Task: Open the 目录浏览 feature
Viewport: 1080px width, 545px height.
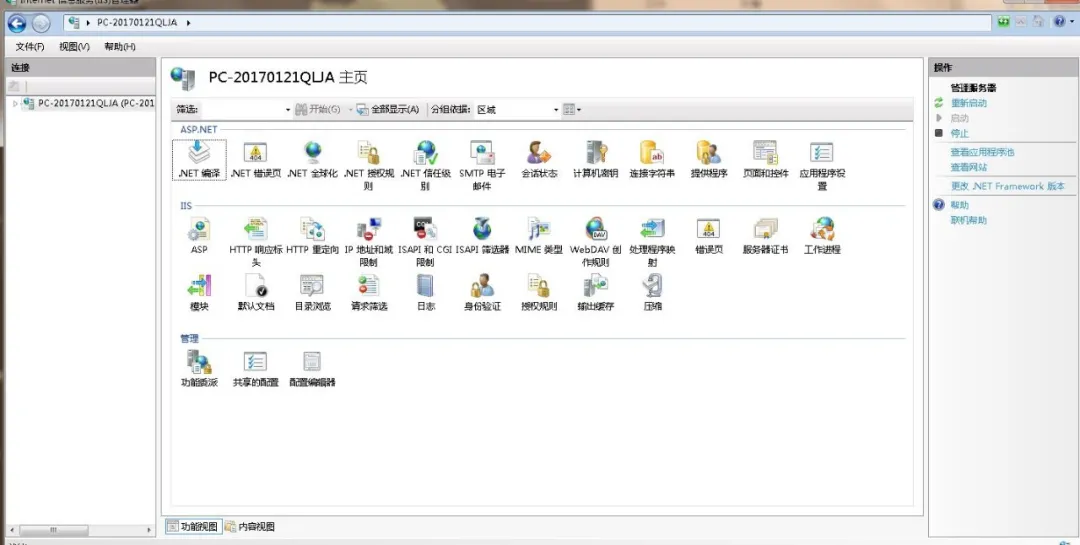Action: point(312,293)
